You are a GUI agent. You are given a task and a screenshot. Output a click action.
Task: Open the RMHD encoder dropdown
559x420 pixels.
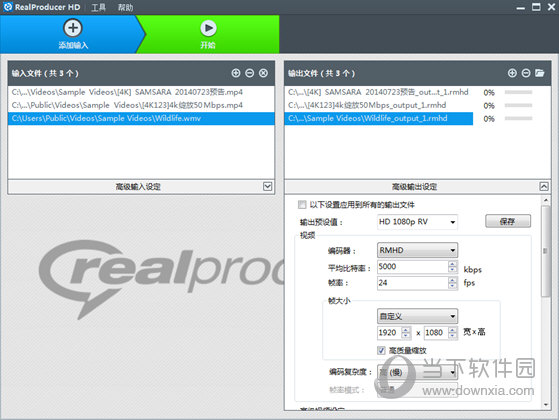[417, 250]
